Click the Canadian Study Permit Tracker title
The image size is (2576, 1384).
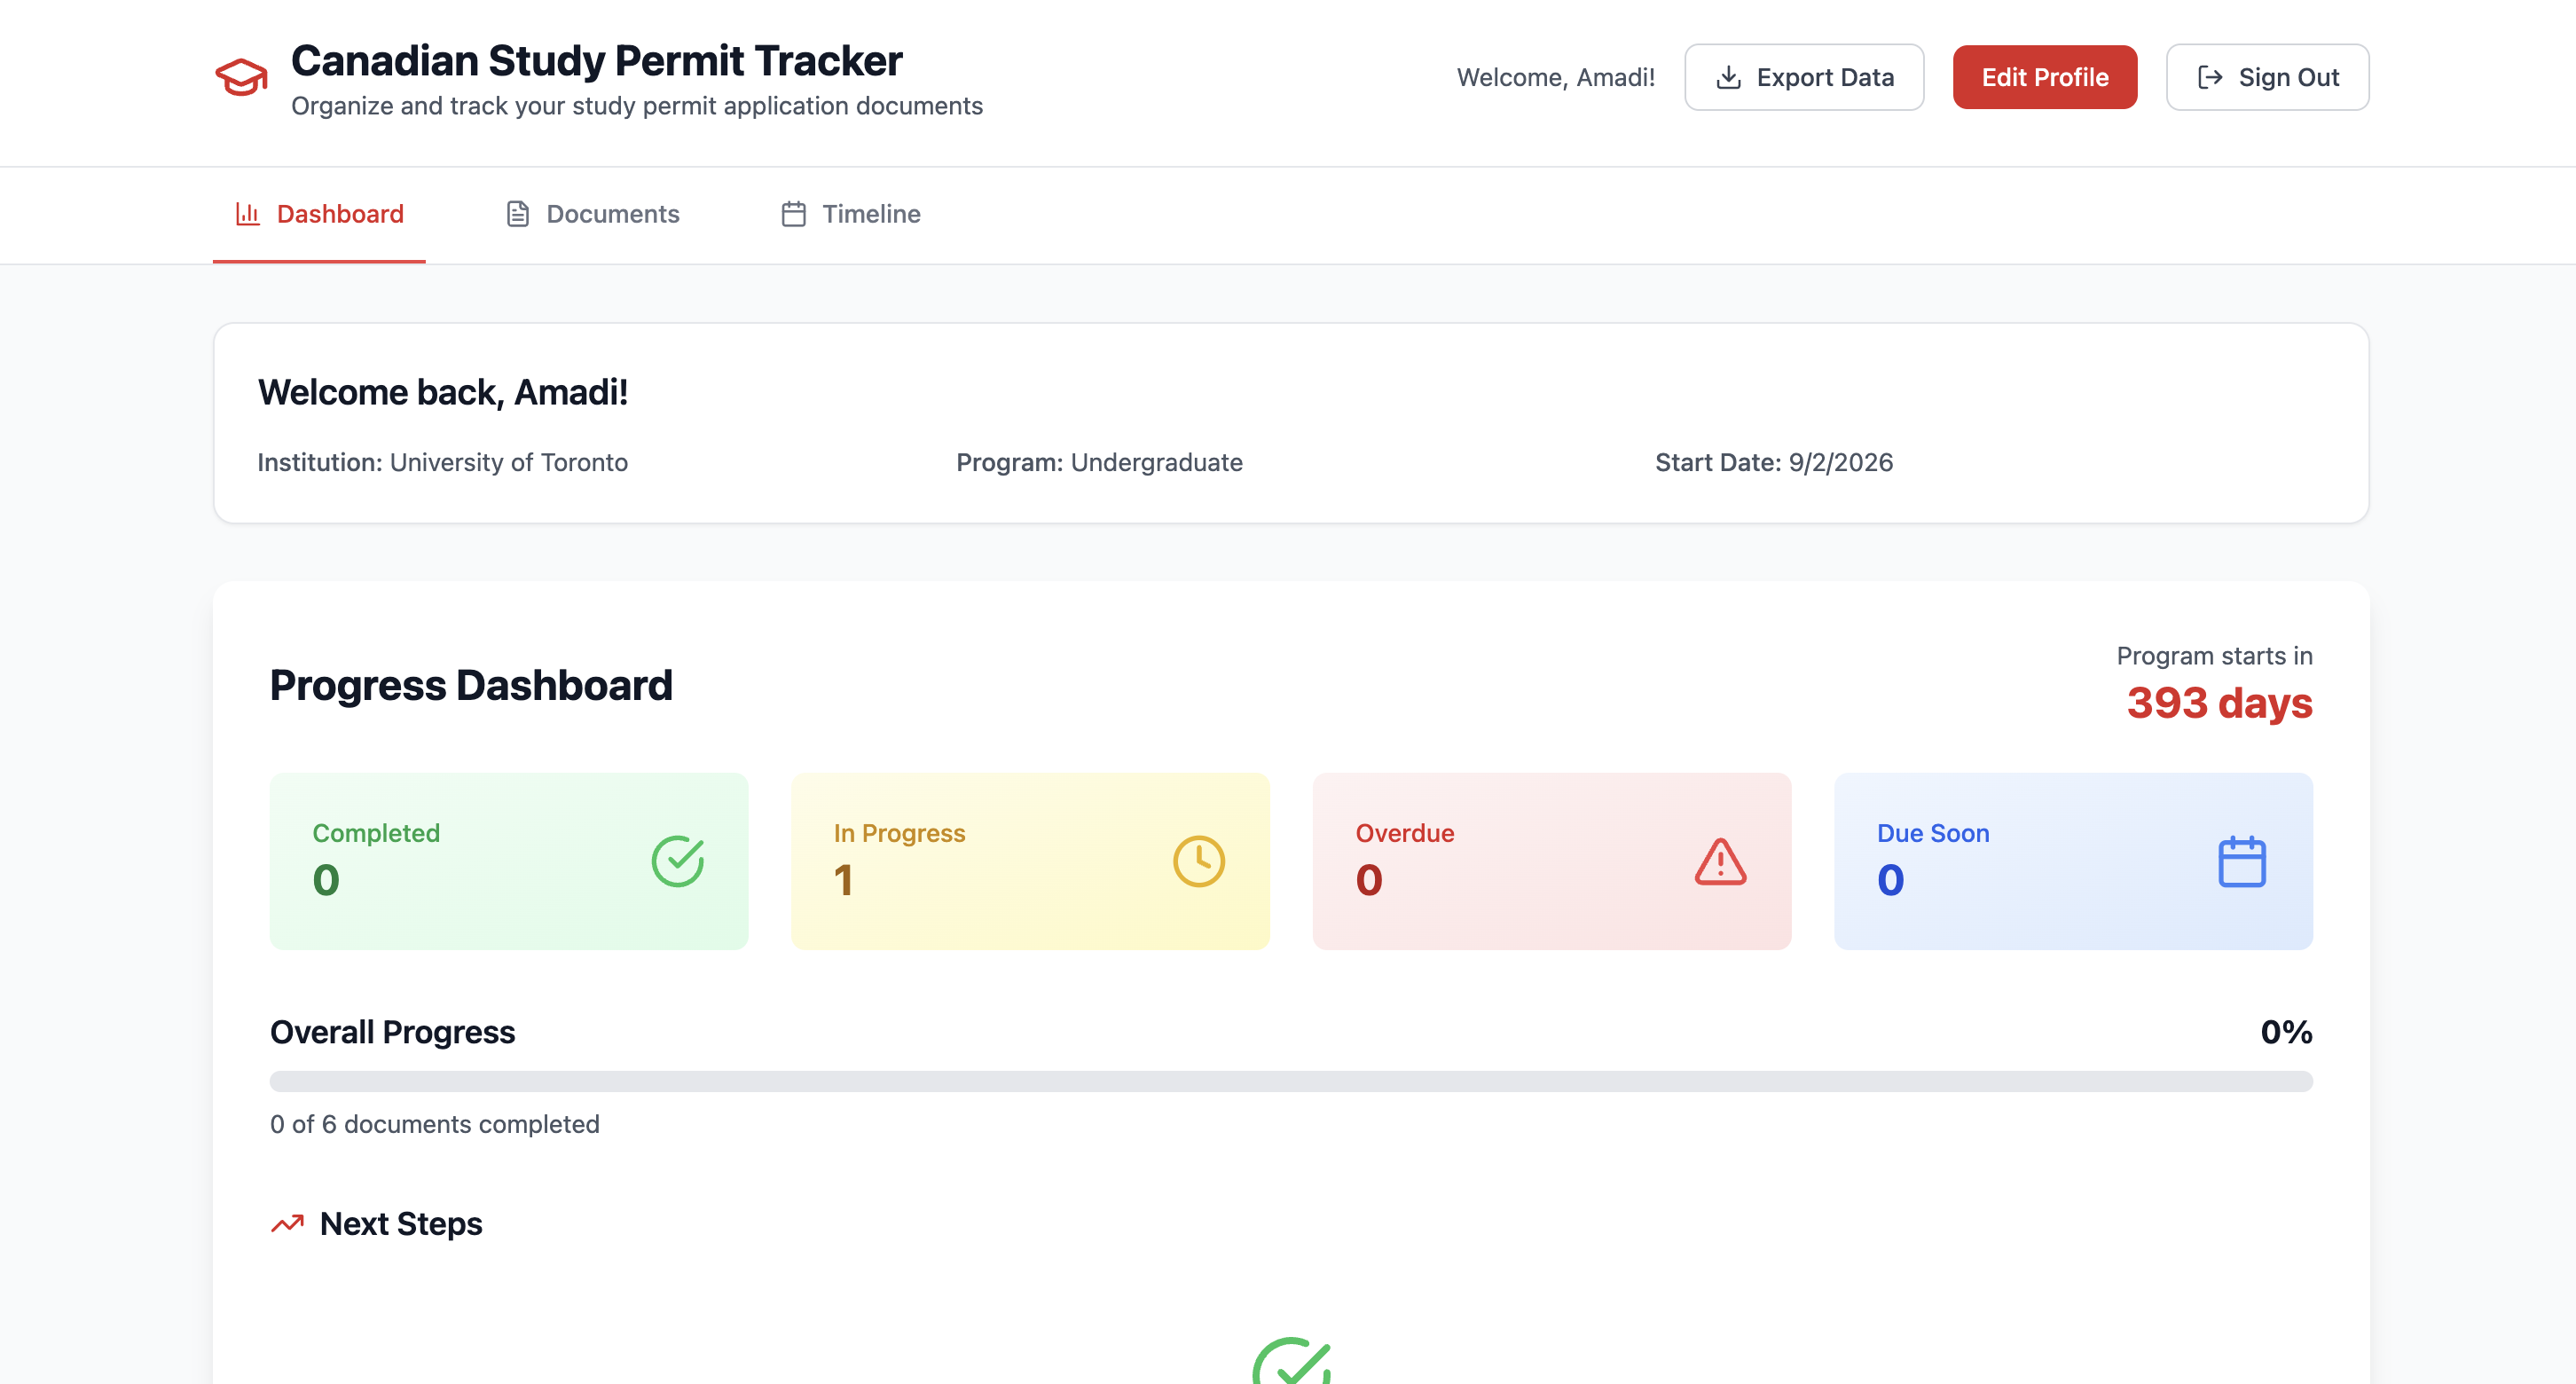[x=597, y=61]
